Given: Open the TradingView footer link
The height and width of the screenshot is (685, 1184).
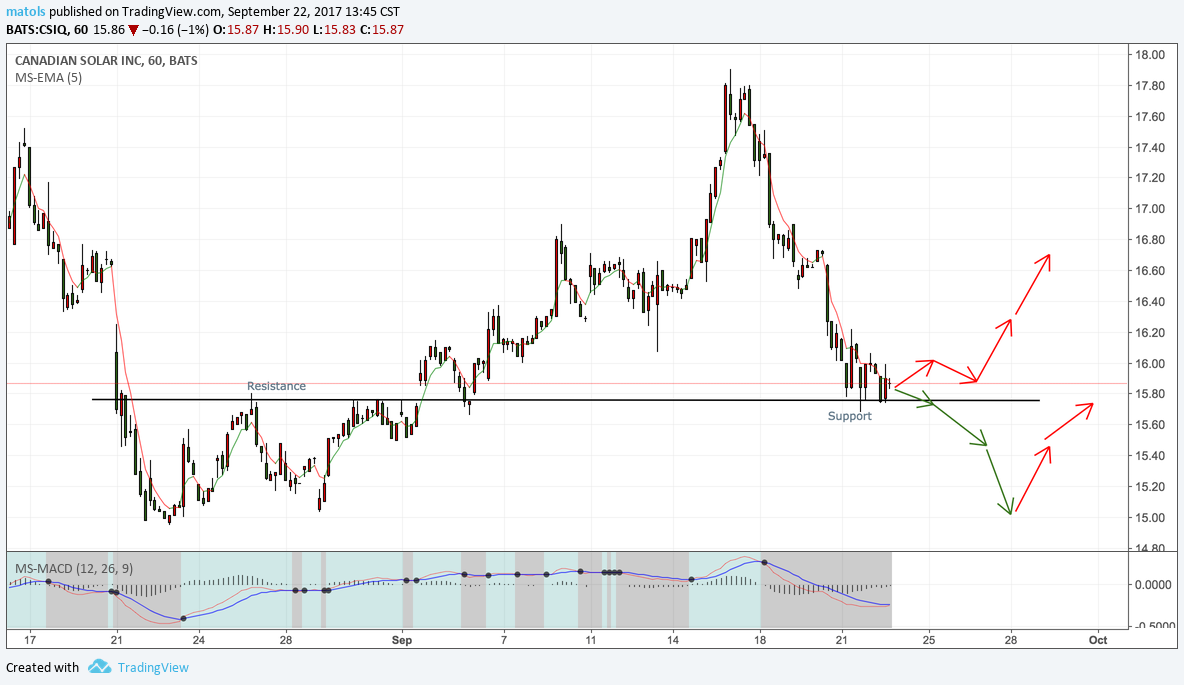Looking at the screenshot, I should pyautogui.click(x=153, y=668).
